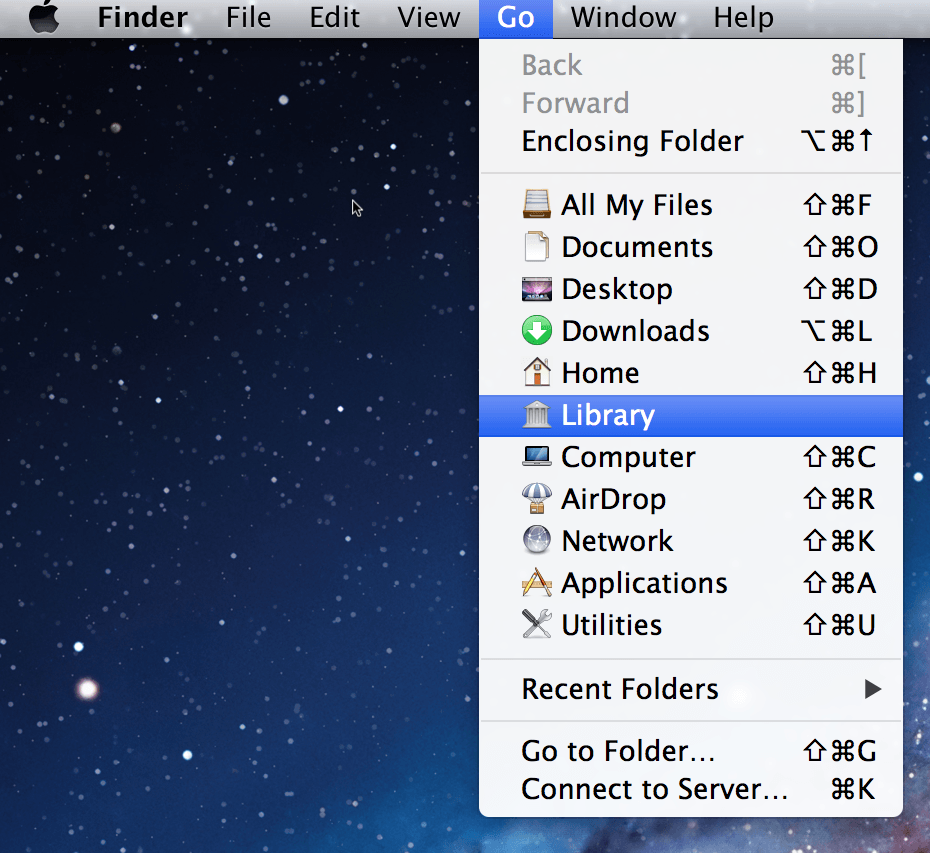Open the View menu
Image resolution: width=930 pixels, height=853 pixels.
point(428,17)
